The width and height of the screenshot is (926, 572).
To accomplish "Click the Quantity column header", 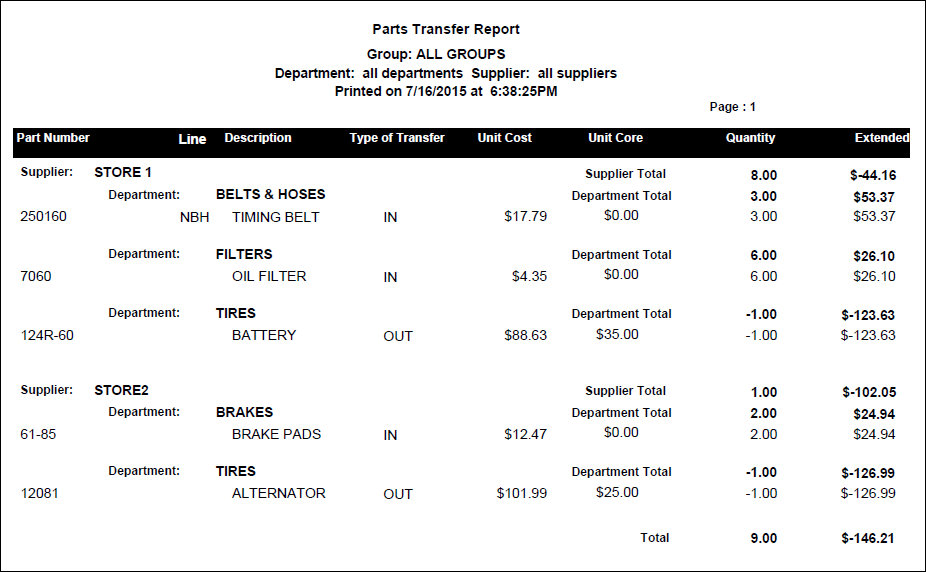I will [750, 138].
